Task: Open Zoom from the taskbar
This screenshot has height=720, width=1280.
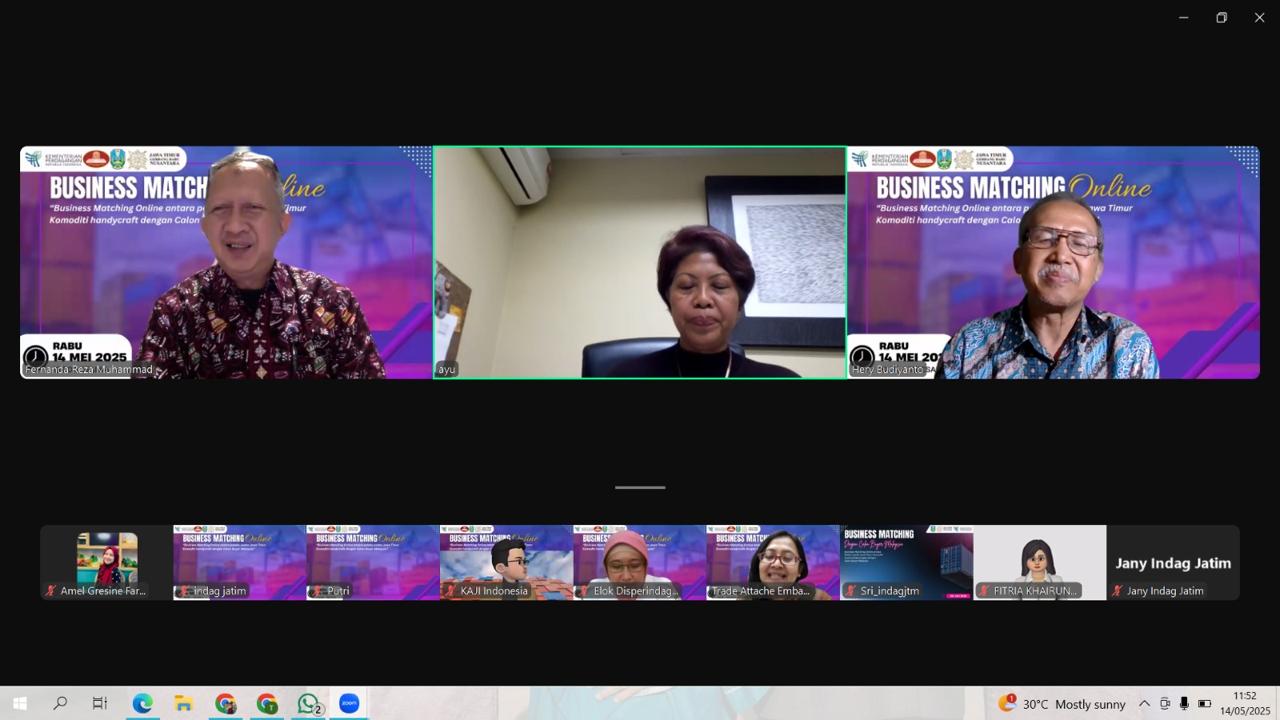Action: (x=349, y=703)
